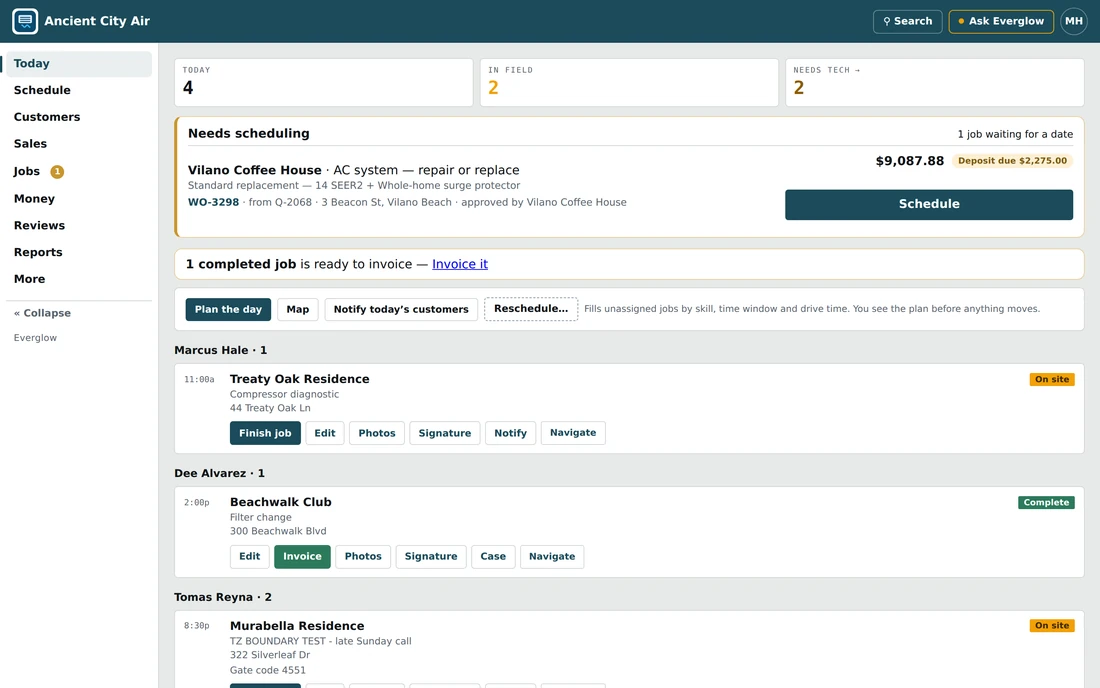Click the Complete status badge on Beachwalk Club
Viewport: 1100px width, 688px height.
[x=1046, y=502]
